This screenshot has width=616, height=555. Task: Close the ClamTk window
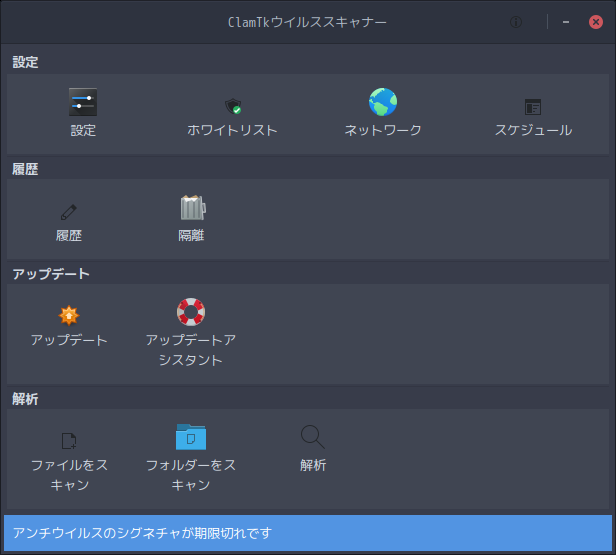pyautogui.click(x=596, y=22)
